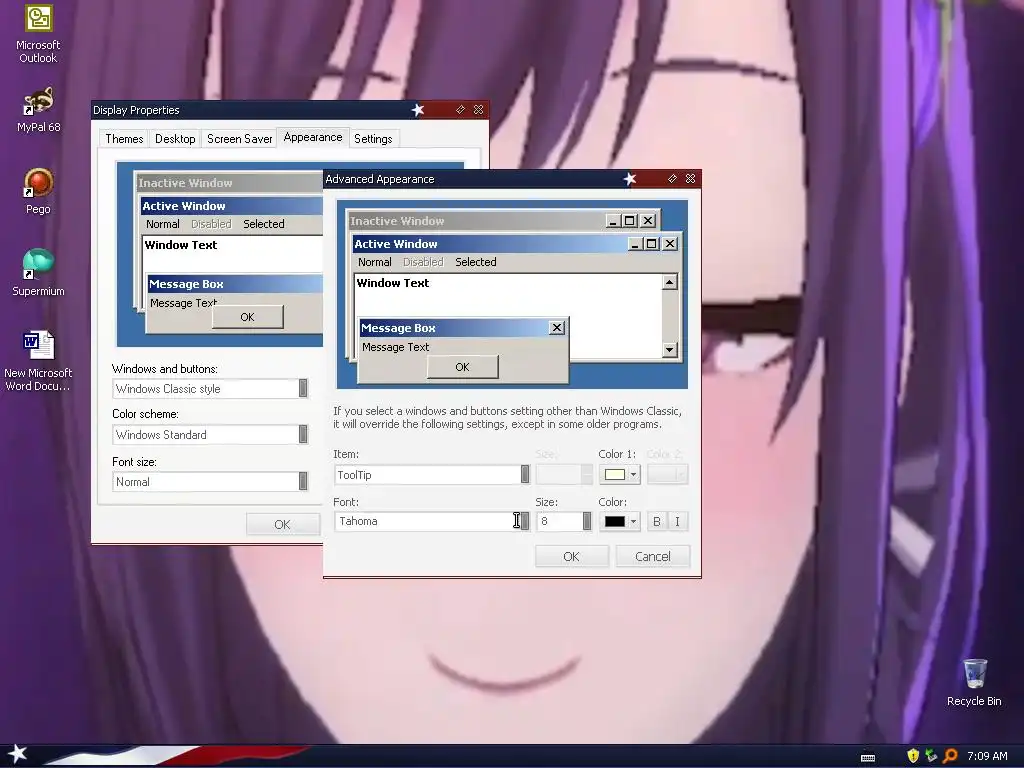This screenshot has height=768, width=1024.
Task: Click 'Window Text' in Advanced Appearance preview
Action: (392, 283)
